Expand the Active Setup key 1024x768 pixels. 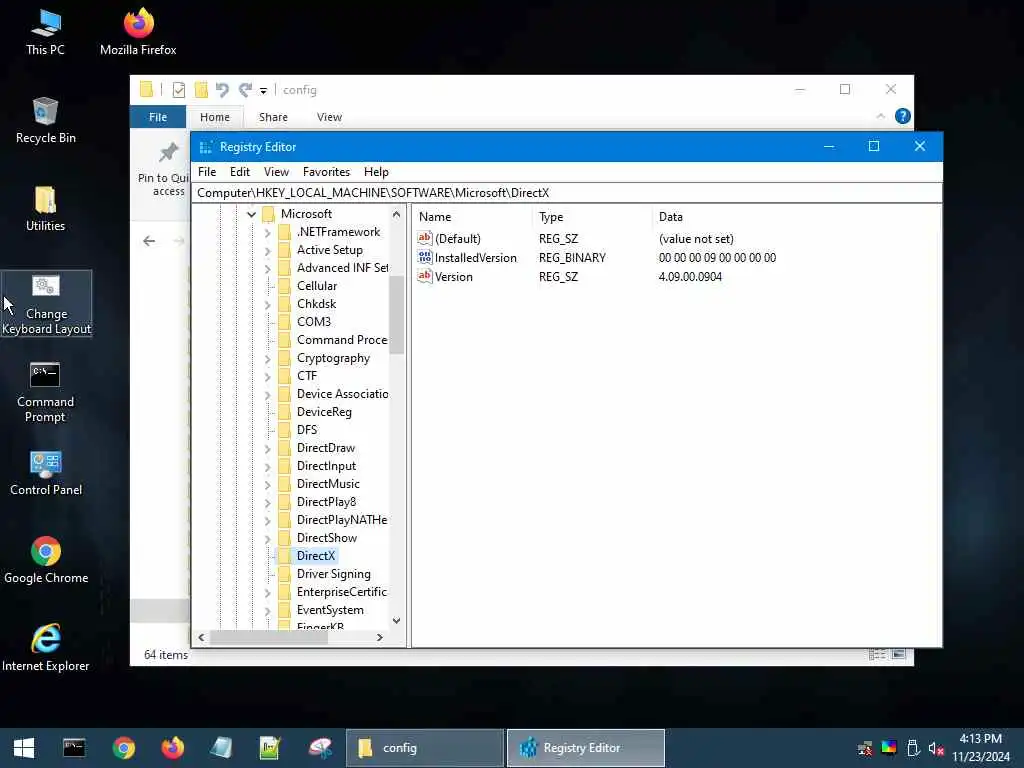pyautogui.click(x=267, y=250)
